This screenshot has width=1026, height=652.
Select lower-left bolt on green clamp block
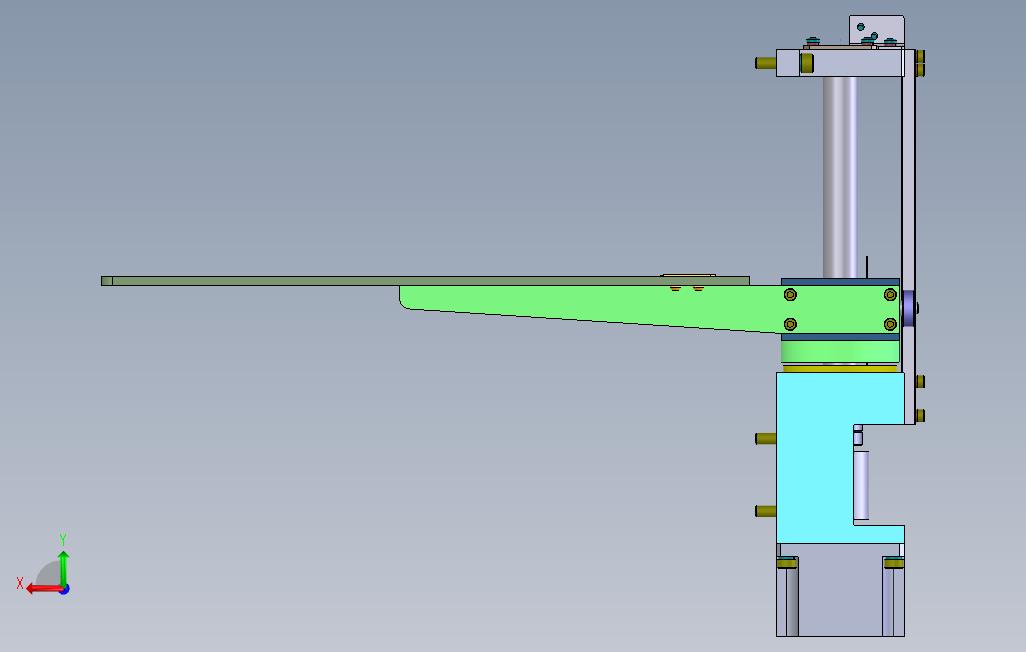click(790, 324)
